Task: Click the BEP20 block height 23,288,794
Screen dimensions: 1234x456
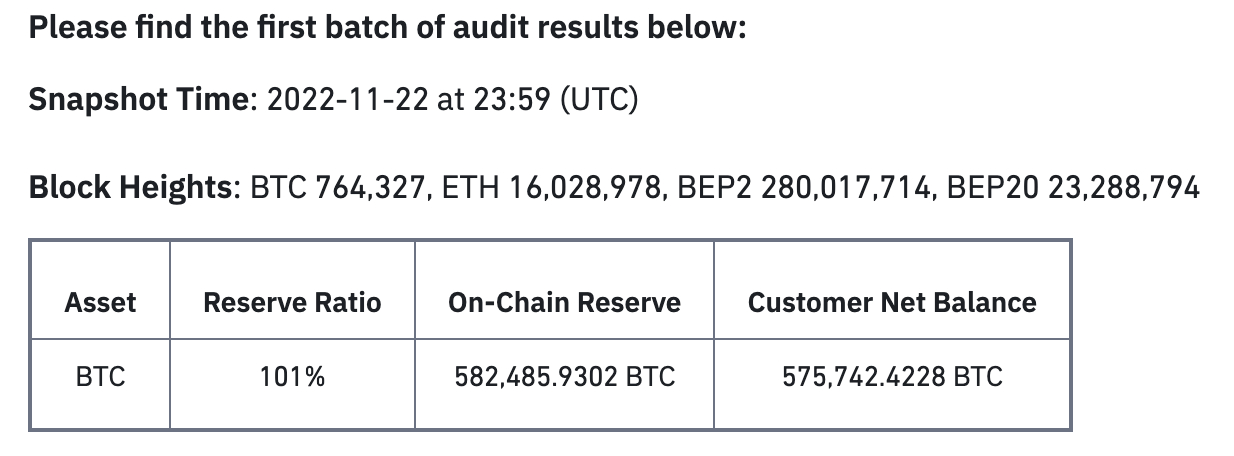Action: click(x=1123, y=187)
